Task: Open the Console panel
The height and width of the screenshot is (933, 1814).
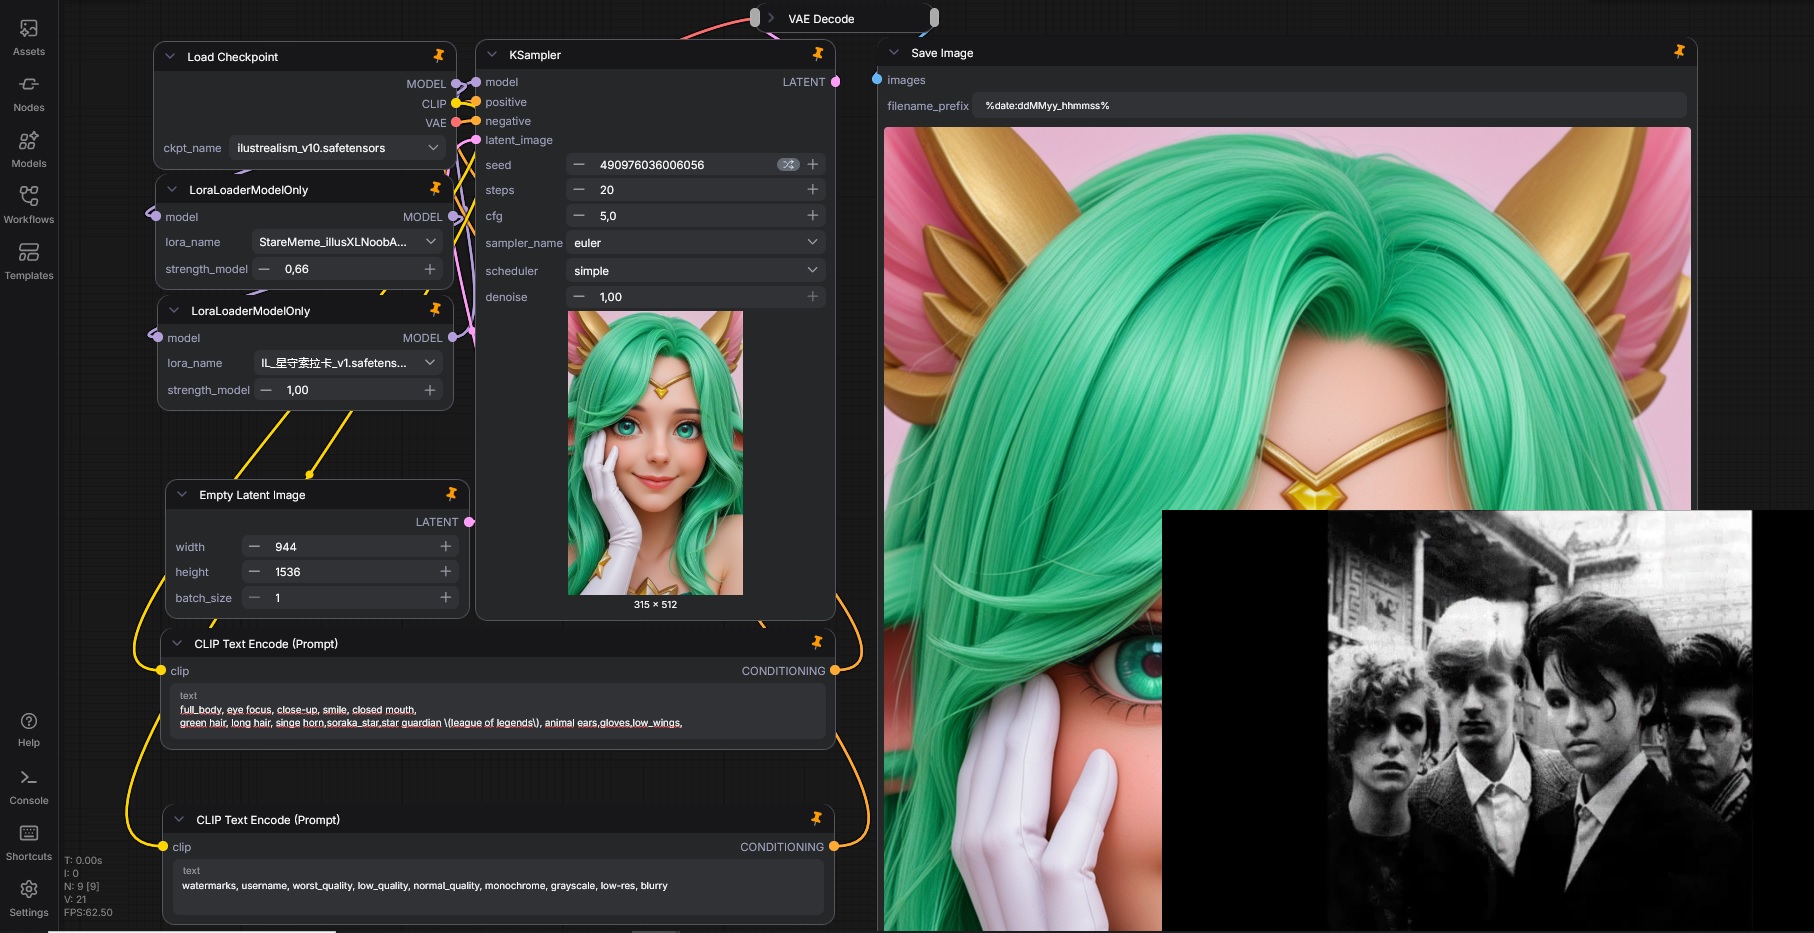Action: 29,786
